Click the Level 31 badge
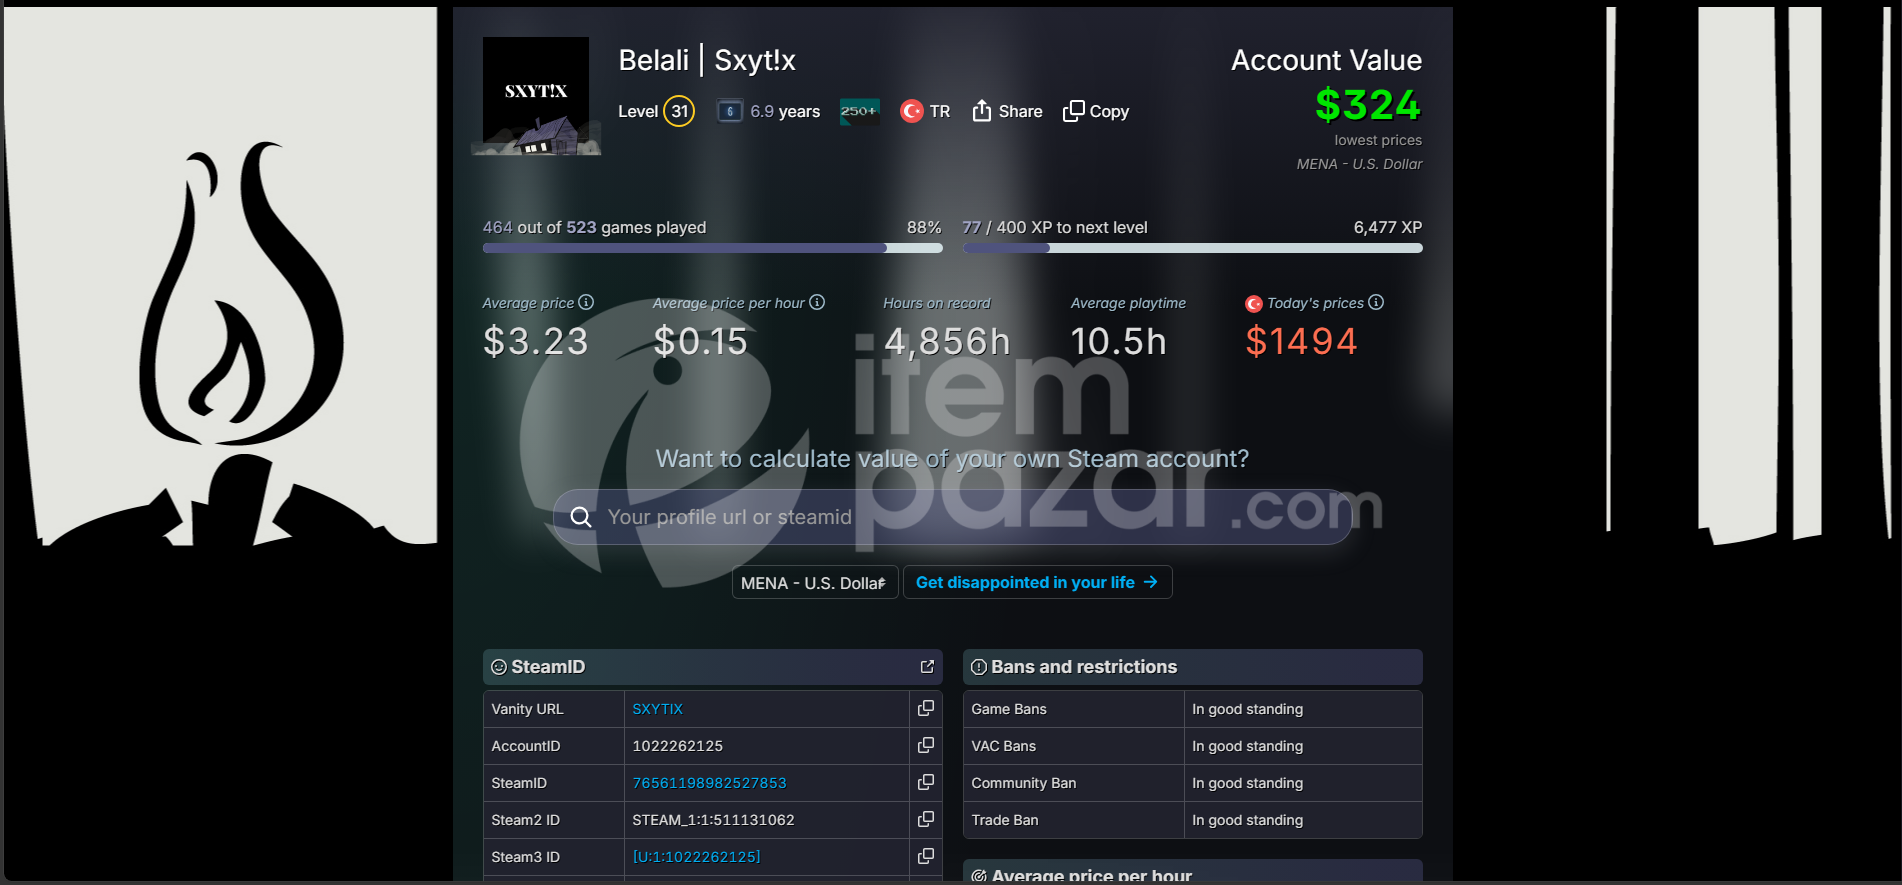Image resolution: width=1902 pixels, height=885 pixels. [679, 111]
